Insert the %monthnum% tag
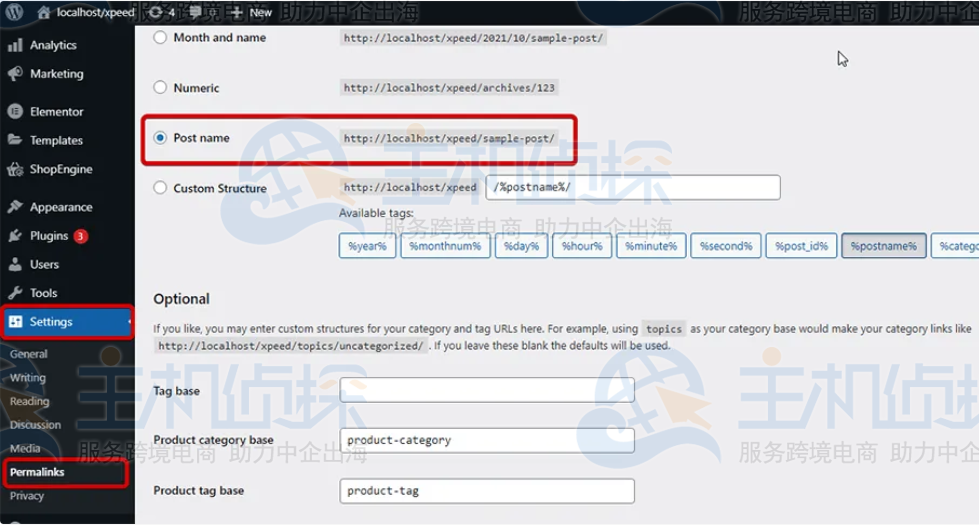This screenshot has height=525, width=979. click(445, 246)
